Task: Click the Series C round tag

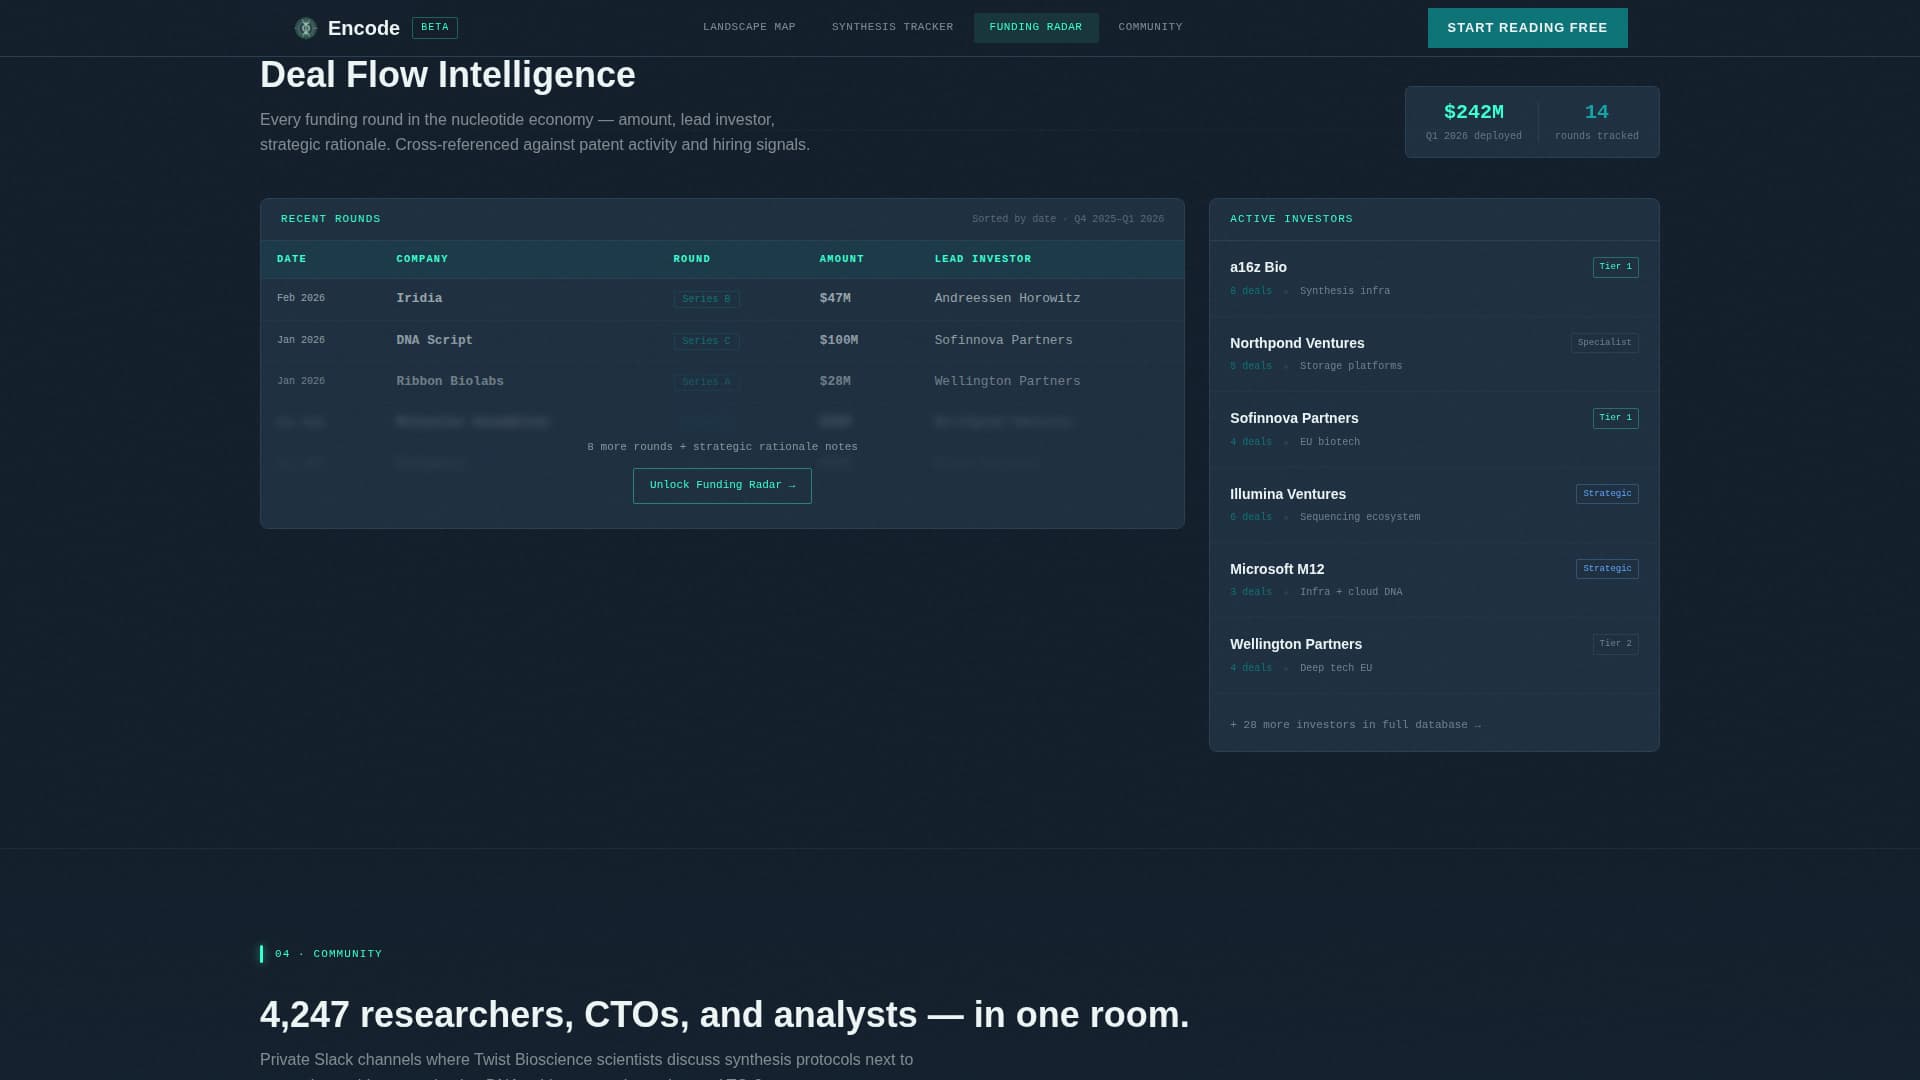Action: point(706,341)
